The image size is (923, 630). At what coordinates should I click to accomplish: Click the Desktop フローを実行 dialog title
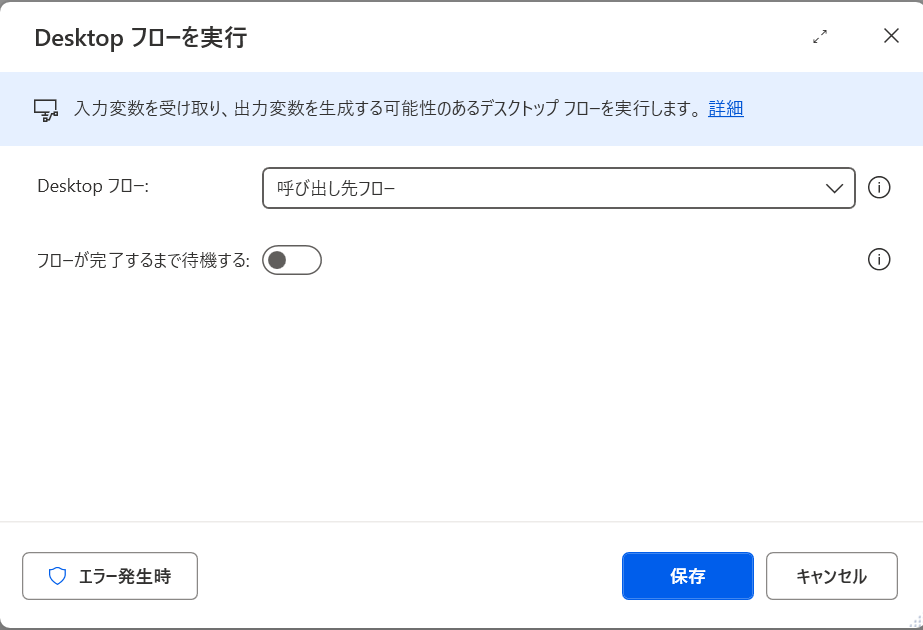coord(140,38)
